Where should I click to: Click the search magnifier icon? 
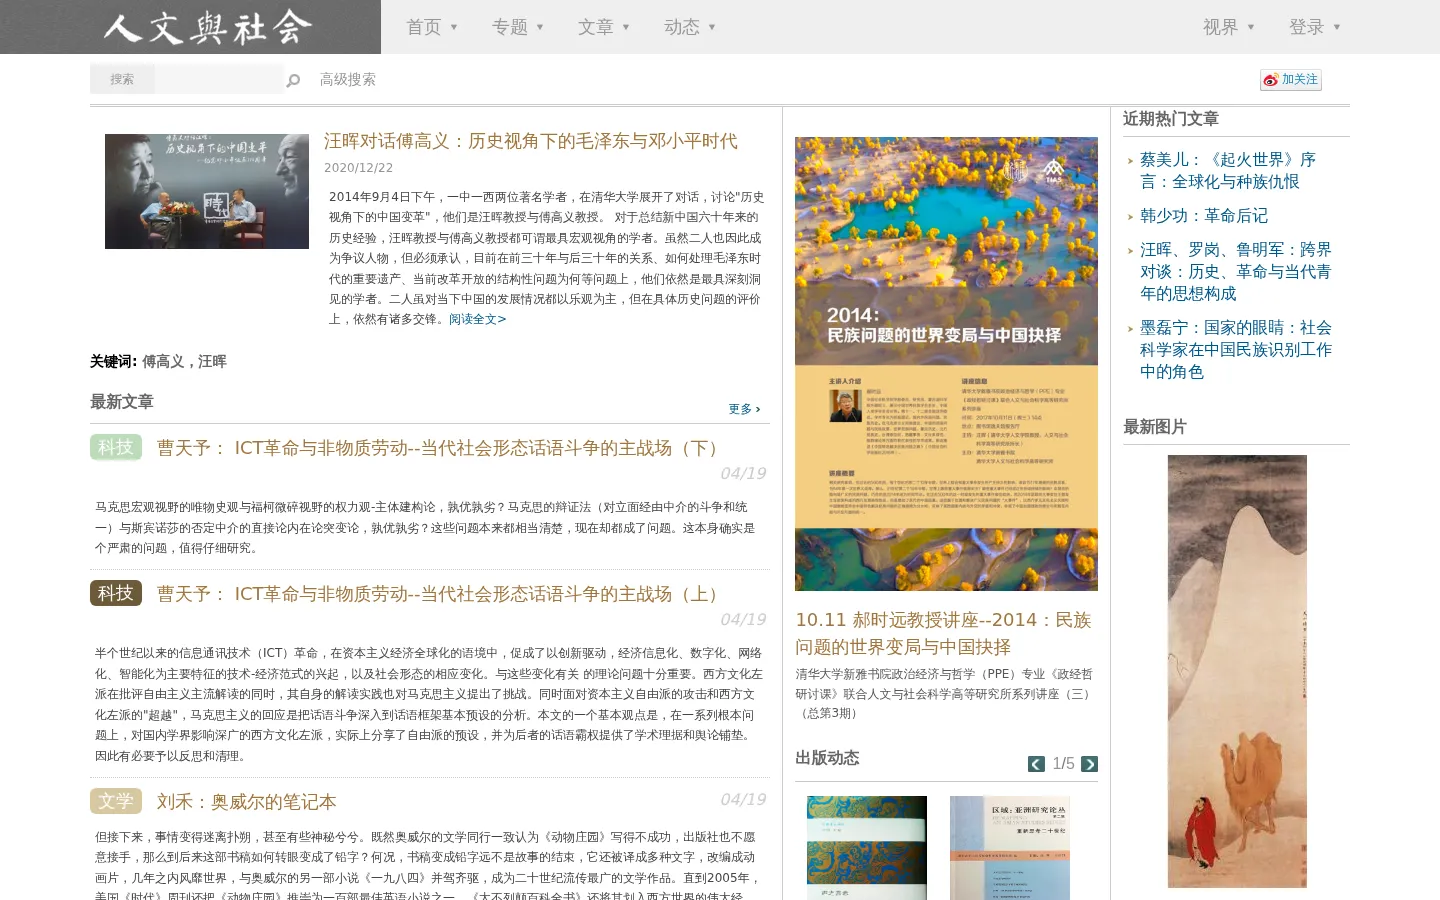293,80
